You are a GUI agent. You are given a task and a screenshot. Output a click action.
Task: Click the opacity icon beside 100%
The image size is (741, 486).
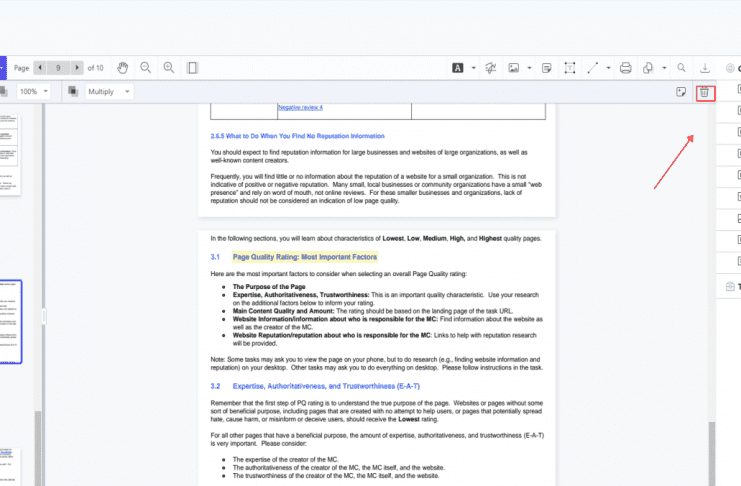(x=4, y=91)
